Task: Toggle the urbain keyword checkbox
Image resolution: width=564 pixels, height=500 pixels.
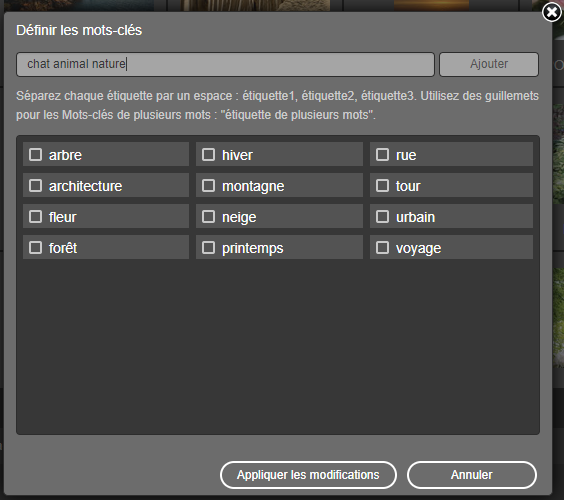Action: (x=382, y=217)
